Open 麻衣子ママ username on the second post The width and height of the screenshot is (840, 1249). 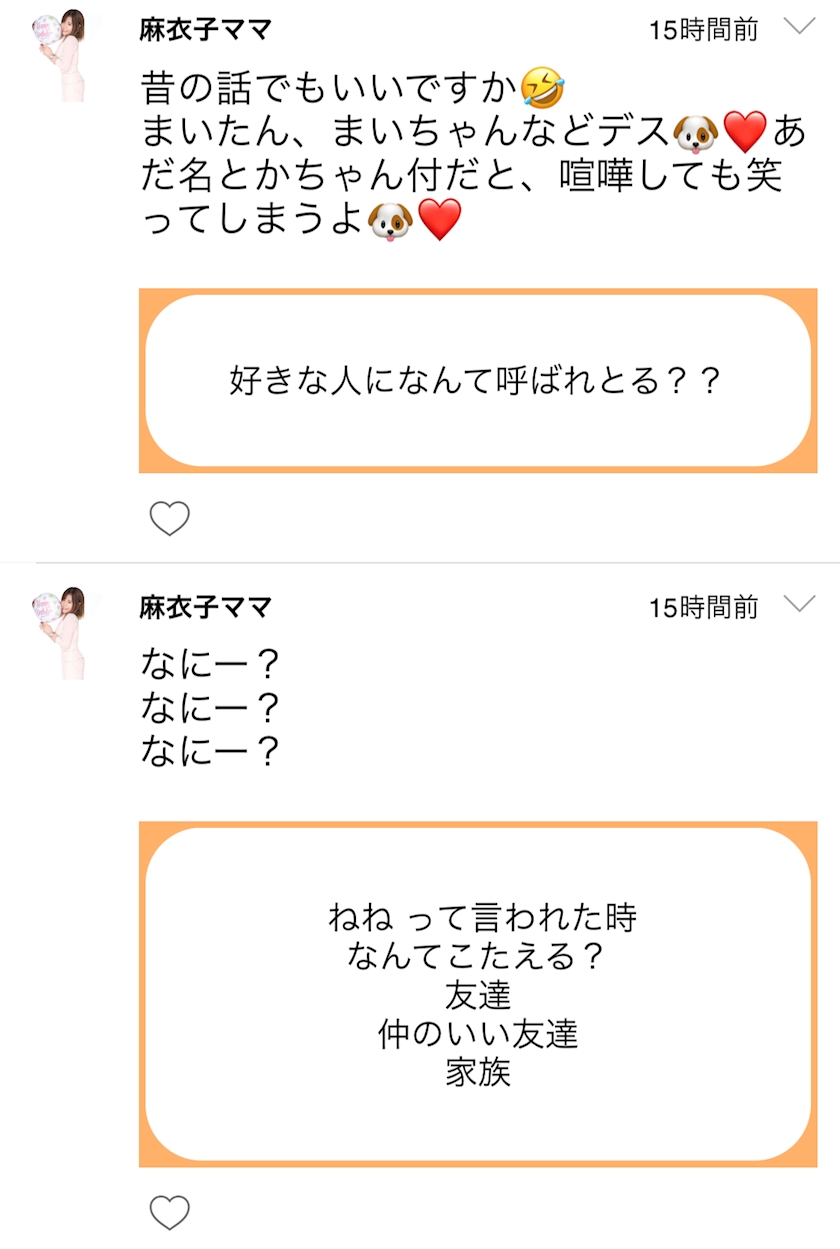click(205, 606)
